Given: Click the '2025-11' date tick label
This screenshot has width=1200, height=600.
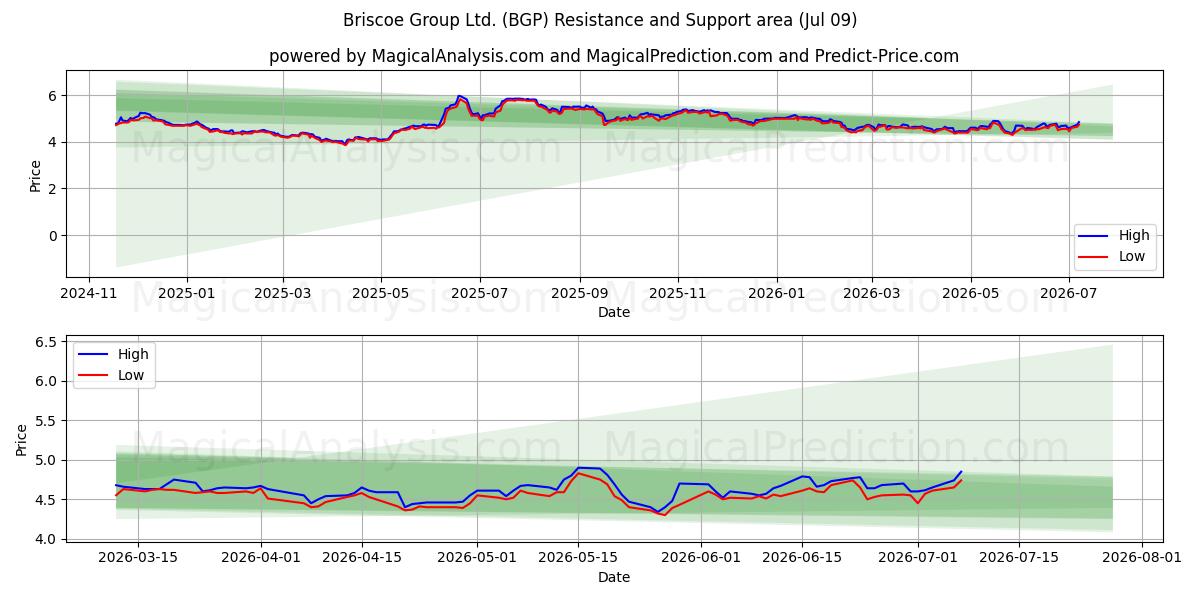Looking at the screenshot, I should [x=678, y=293].
